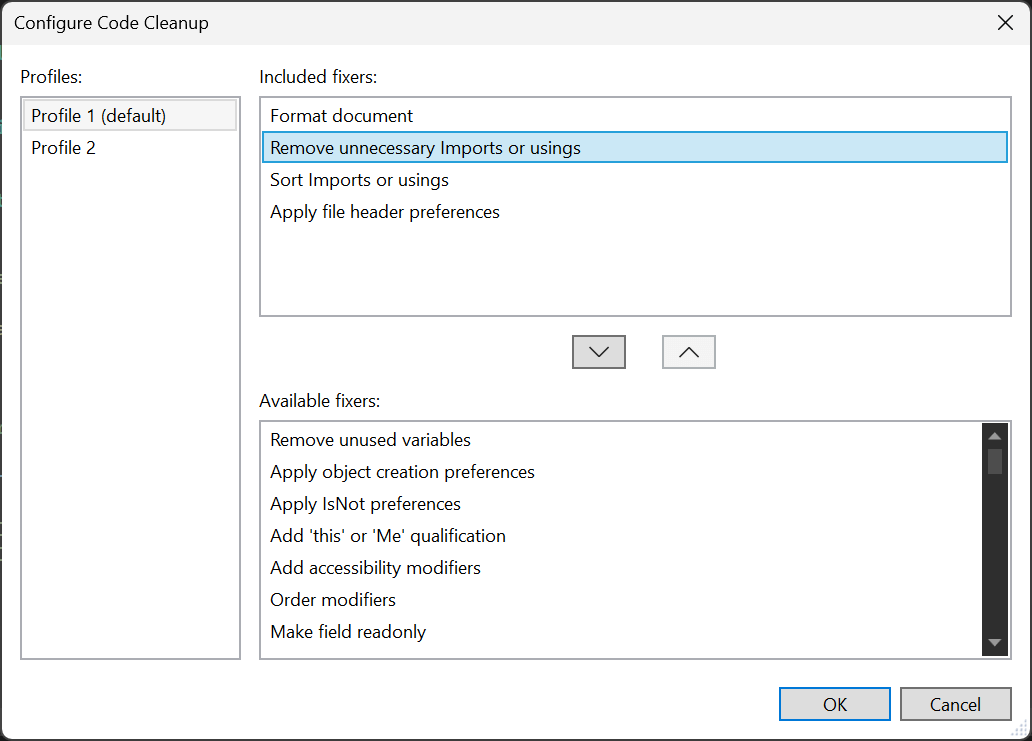Click the Available fixers scrollbar thumb

click(994, 461)
